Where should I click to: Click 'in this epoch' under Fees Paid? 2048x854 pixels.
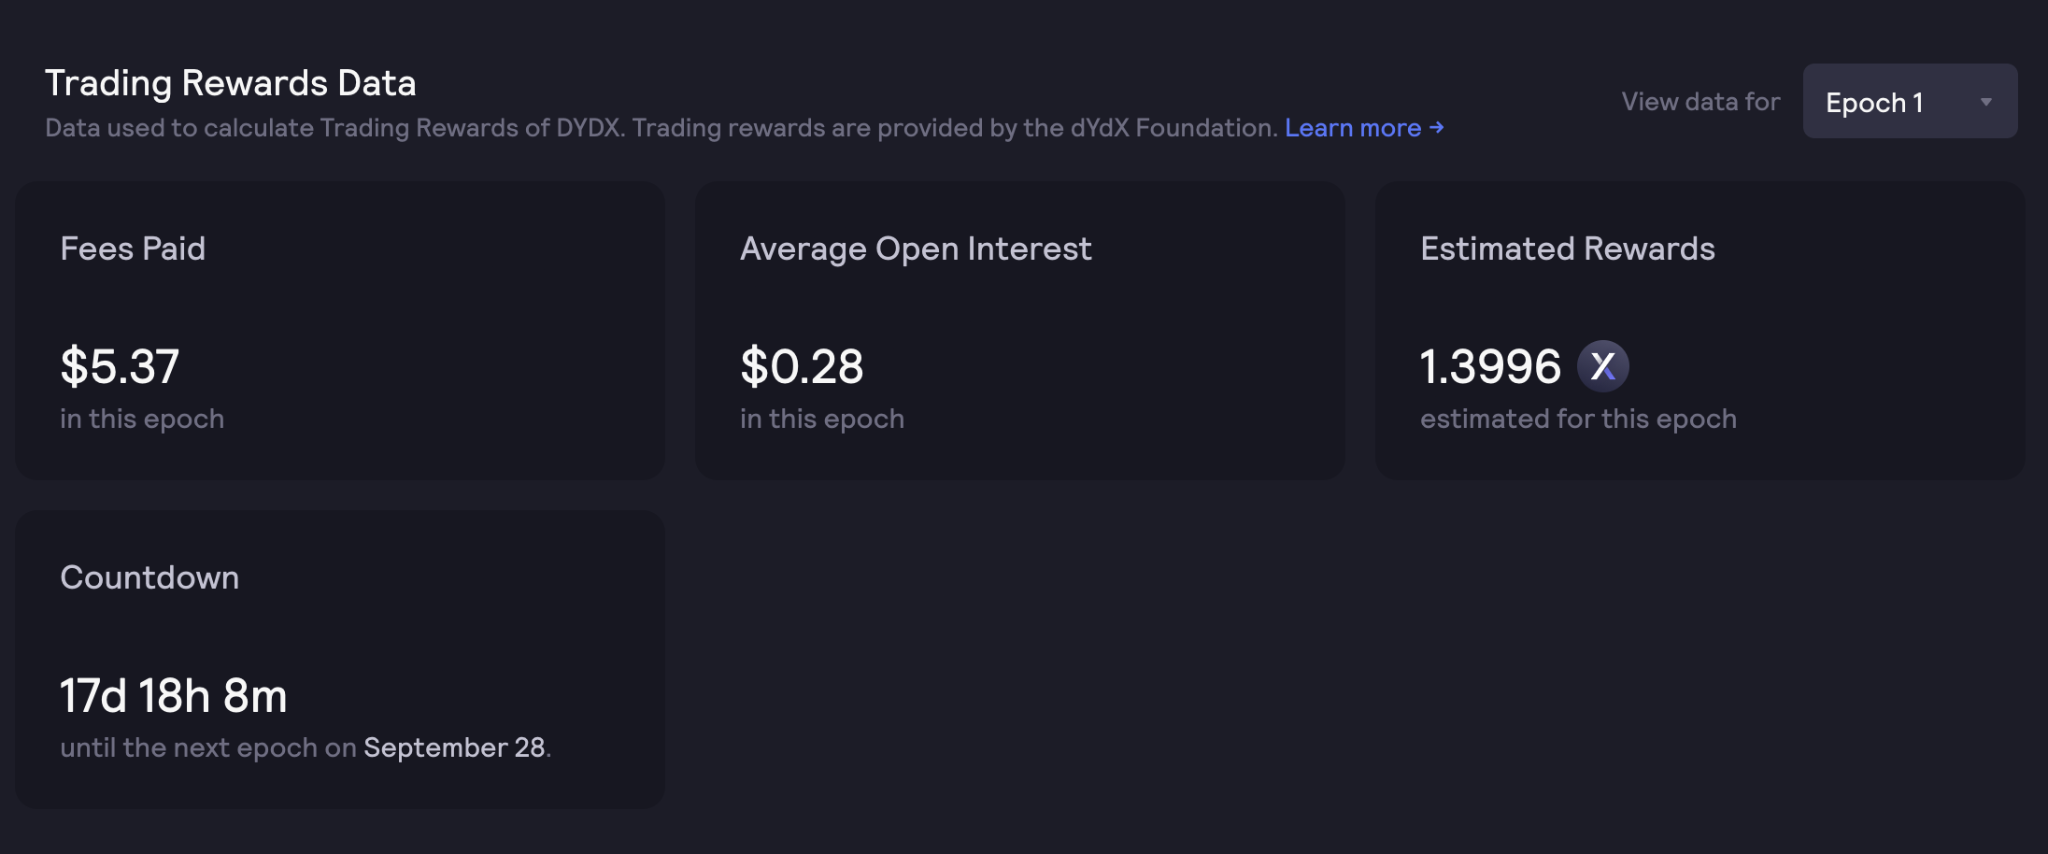point(142,419)
